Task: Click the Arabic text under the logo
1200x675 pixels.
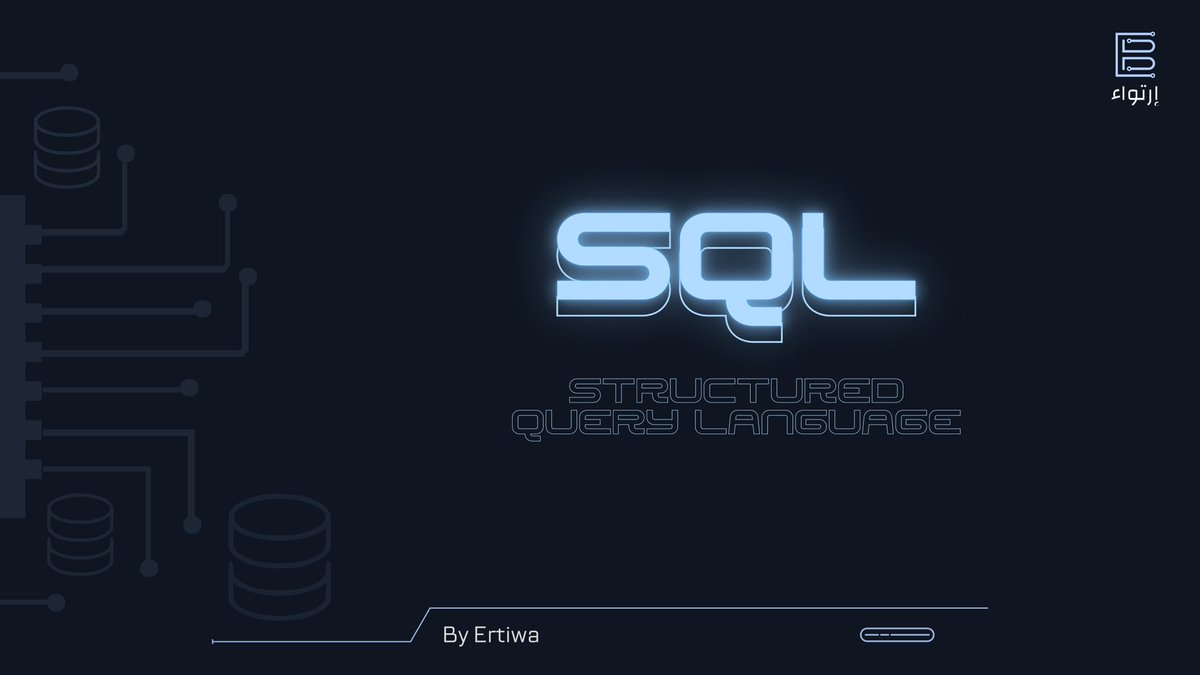Action: click(x=1135, y=96)
